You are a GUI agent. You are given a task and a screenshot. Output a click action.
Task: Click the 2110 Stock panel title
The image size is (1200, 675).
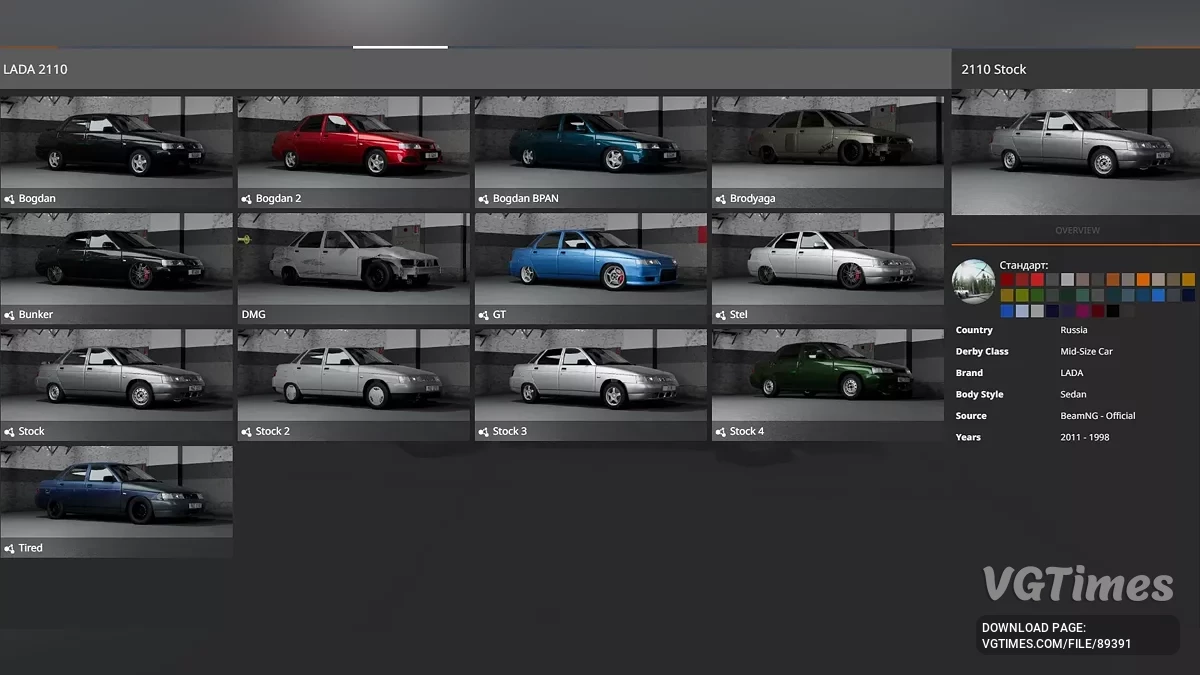(x=994, y=69)
